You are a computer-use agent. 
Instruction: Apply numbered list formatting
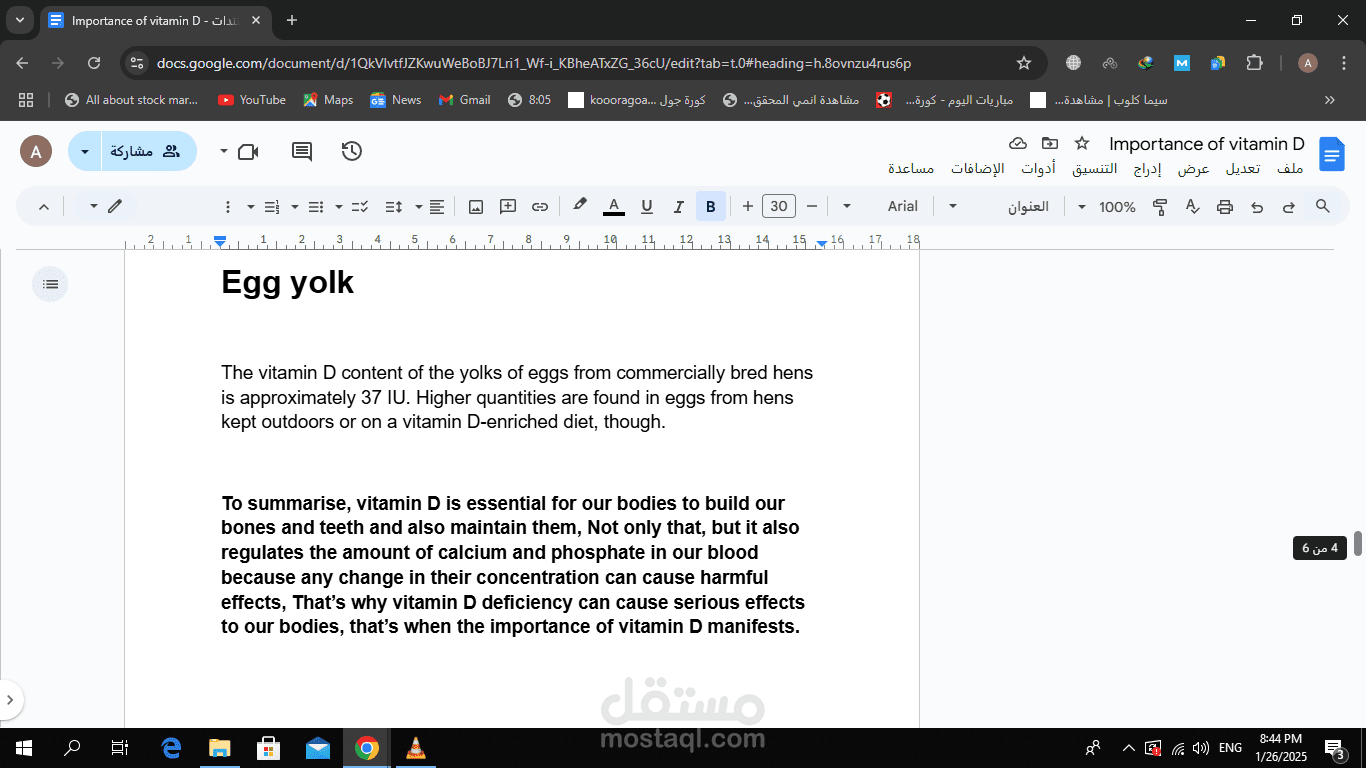(271, 207)
